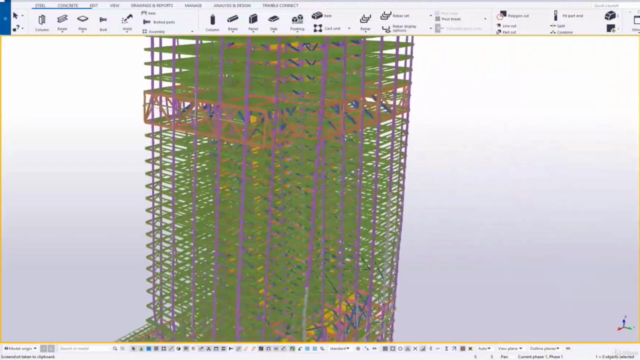Select the Fit part end tool
Image resolution: width=640 pixels, height=360 pixels.
[x=568, y=16]
